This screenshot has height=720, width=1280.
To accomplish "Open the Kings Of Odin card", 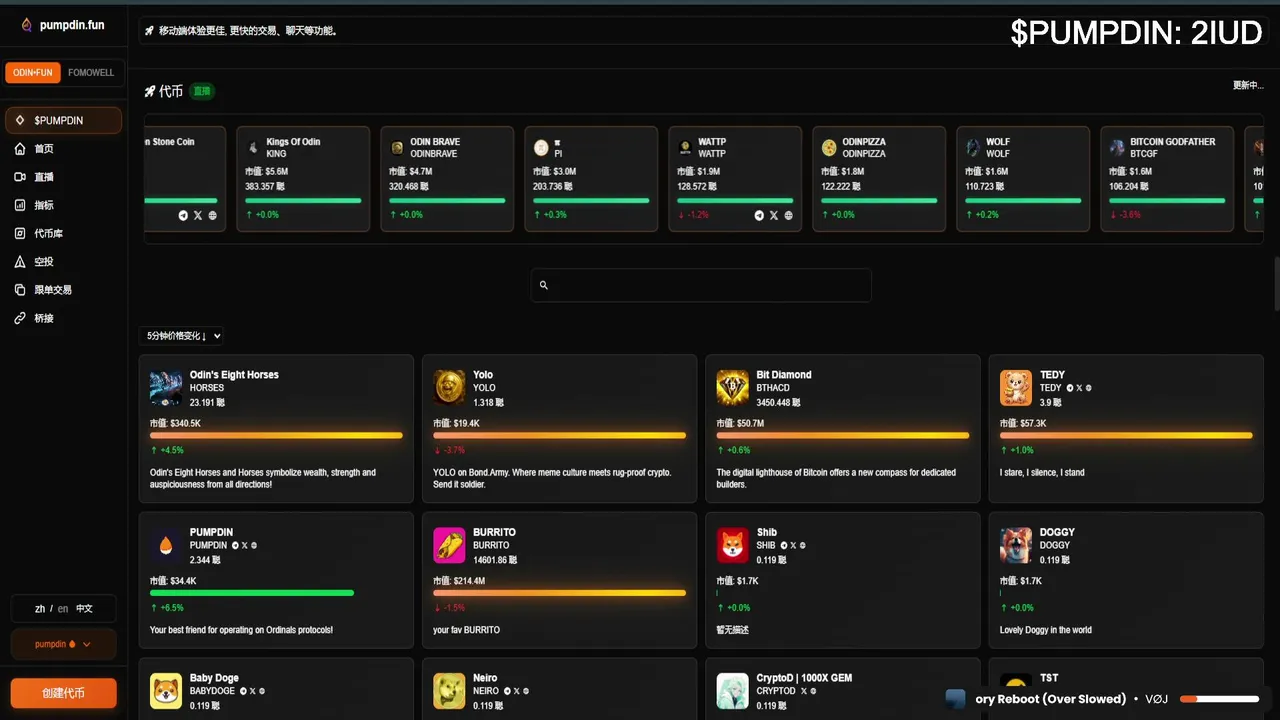I will 303,179.
